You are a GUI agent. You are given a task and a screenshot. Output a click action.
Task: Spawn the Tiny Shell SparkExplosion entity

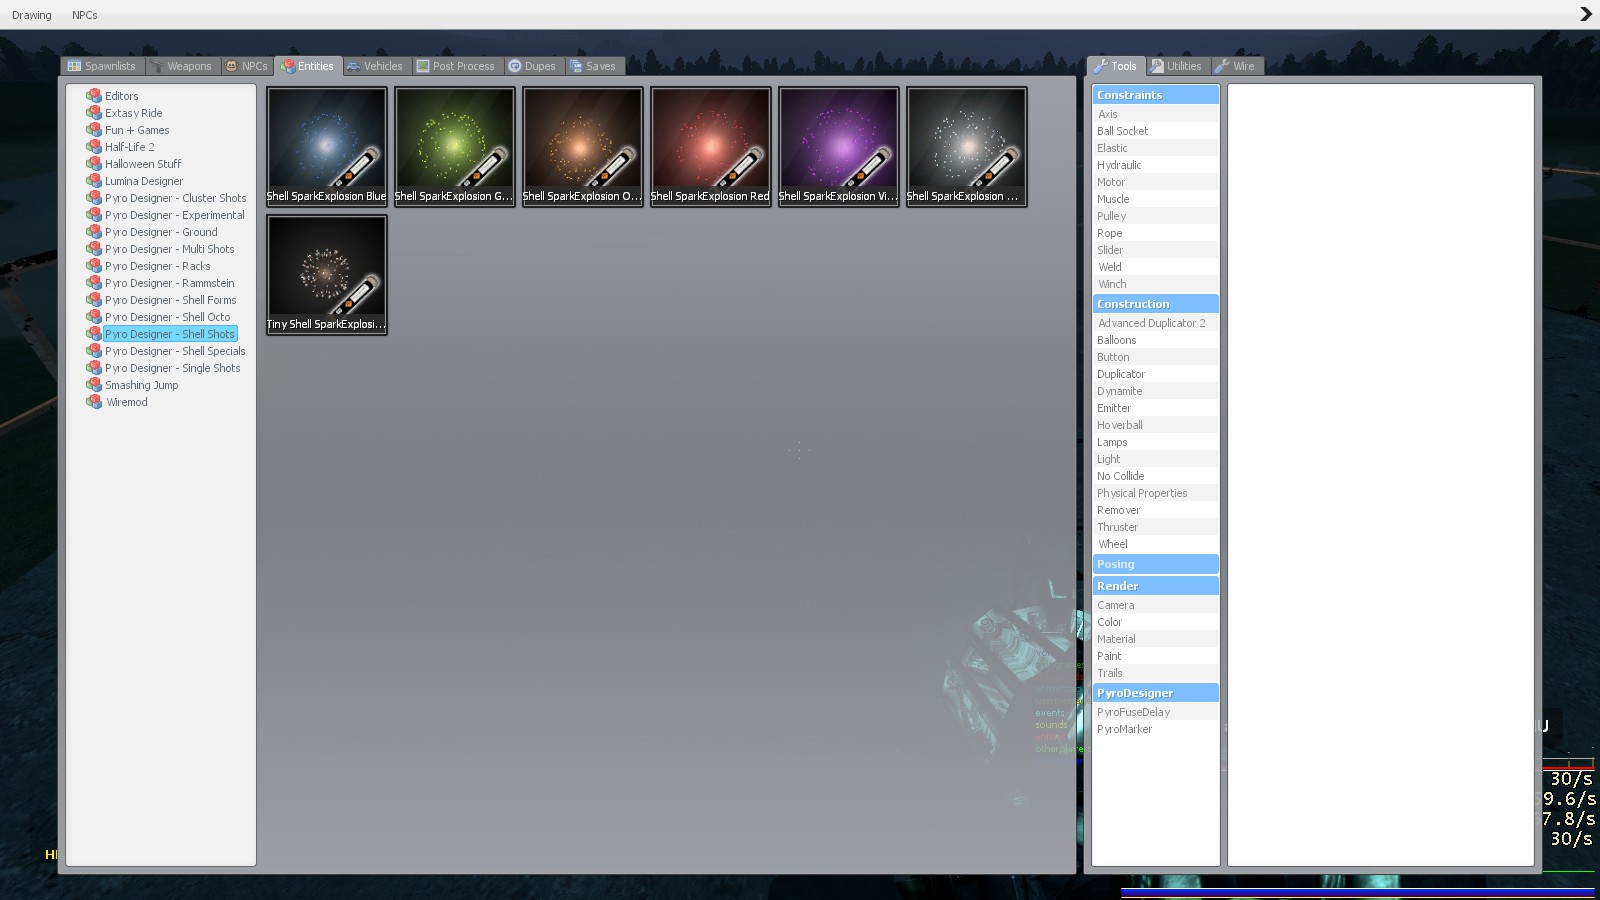326,274
